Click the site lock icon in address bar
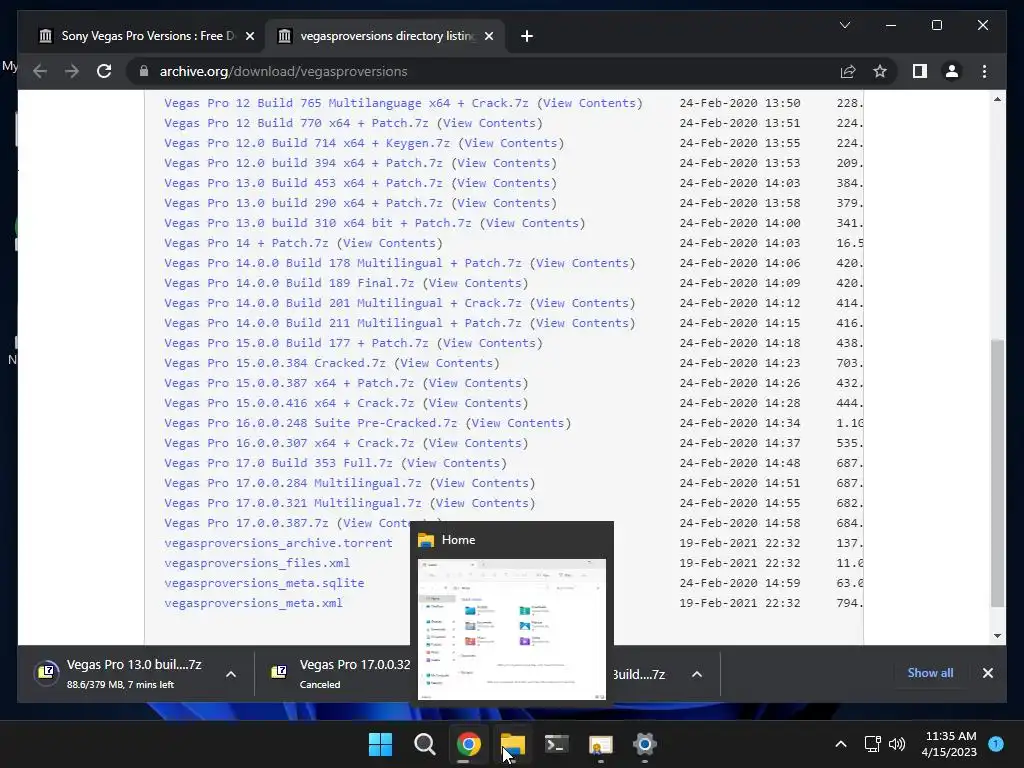Viewport: 1024px width, 768px height. (x=144, y=71)
